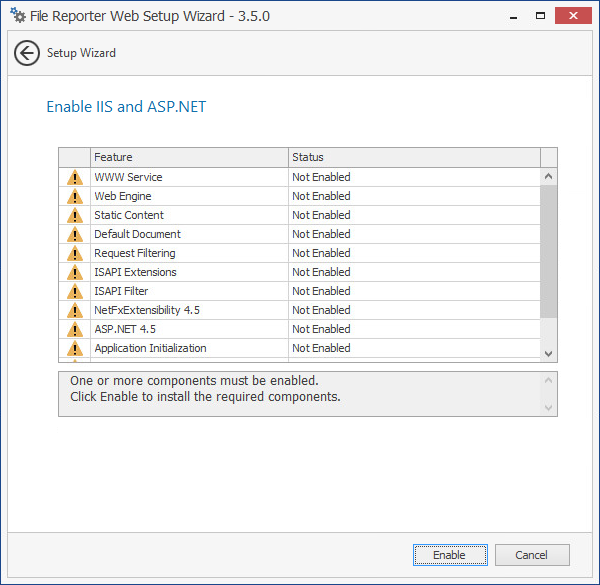The width and height of the screenshot is (600, 585).
Task: Click warning icon beside ISAPI Filter
Action: [75, 292]
